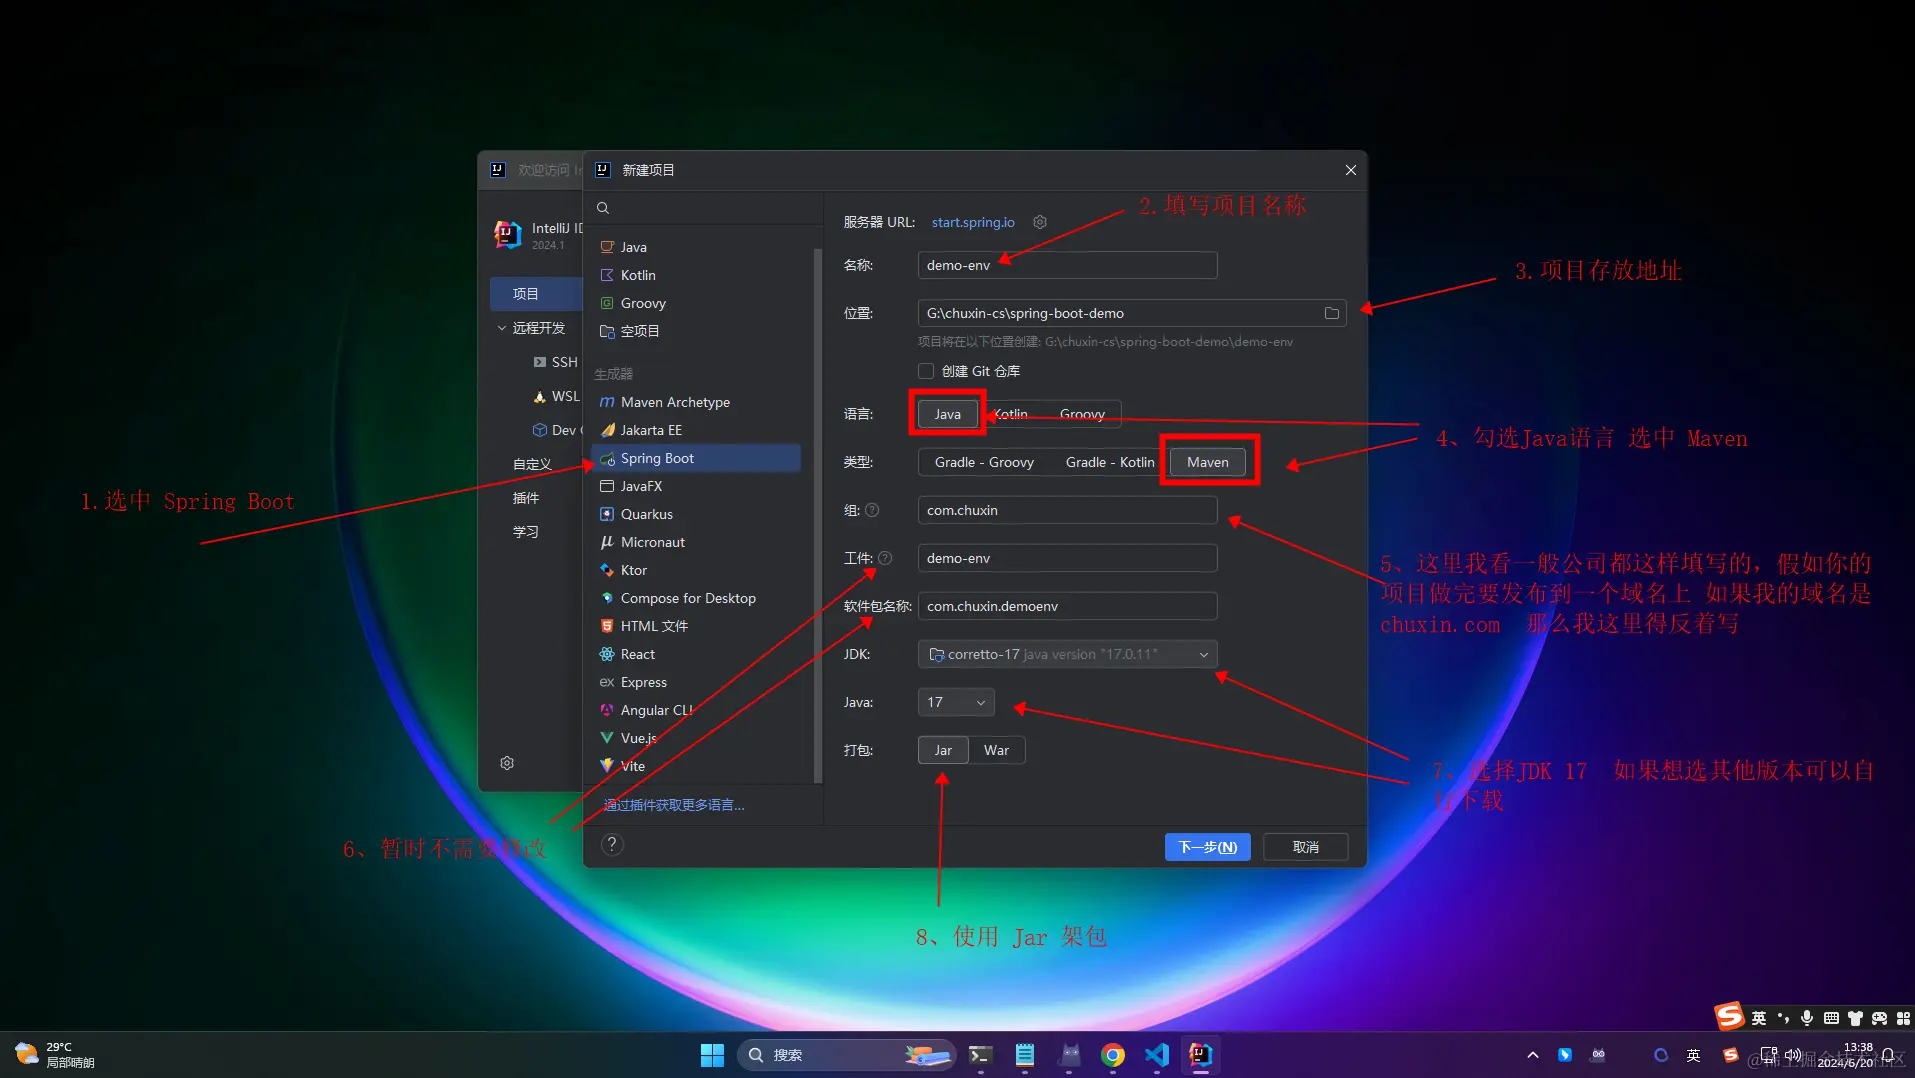Open SSH item in Welcome window
1915x1078 pixels.
click(x=555, y=362)
